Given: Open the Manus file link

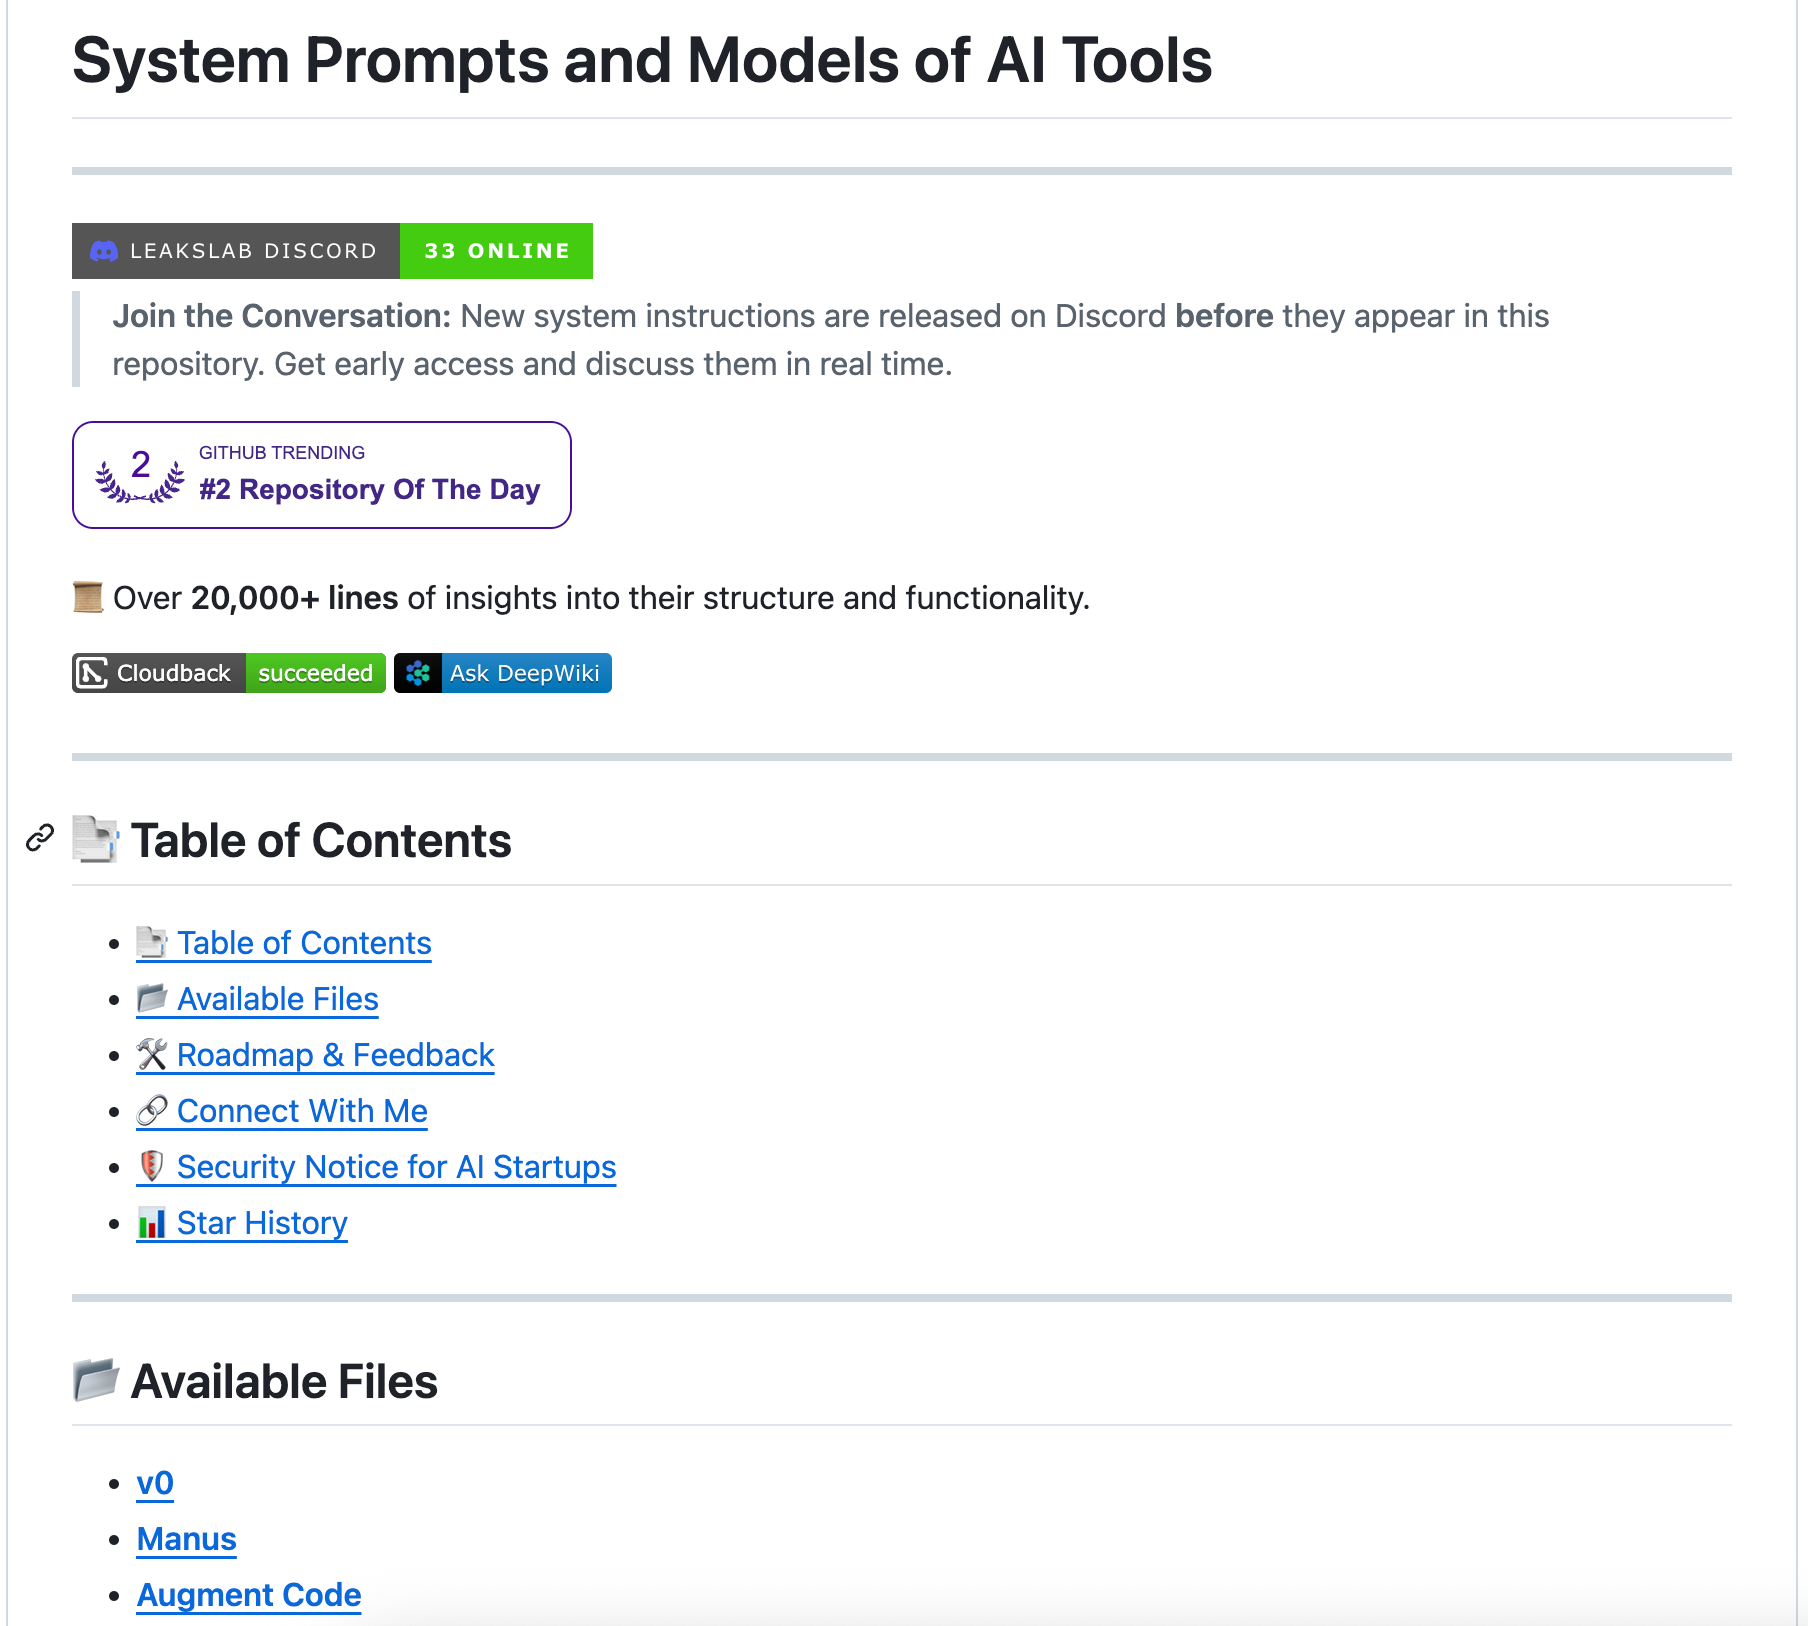Looking at the screenshot, I should coord(187,1539).
